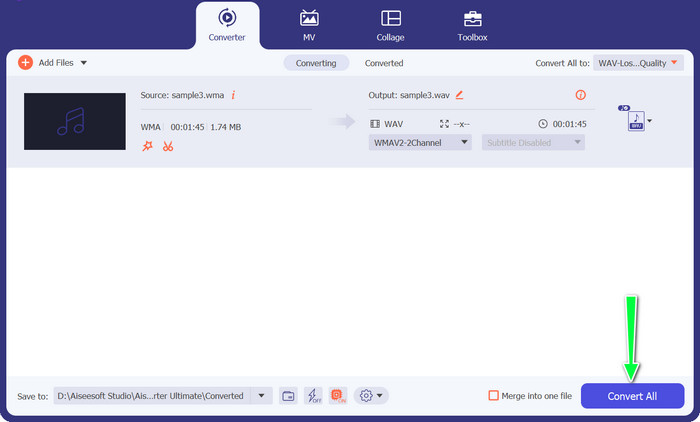Show the Converted files tab

pos(384,63)
